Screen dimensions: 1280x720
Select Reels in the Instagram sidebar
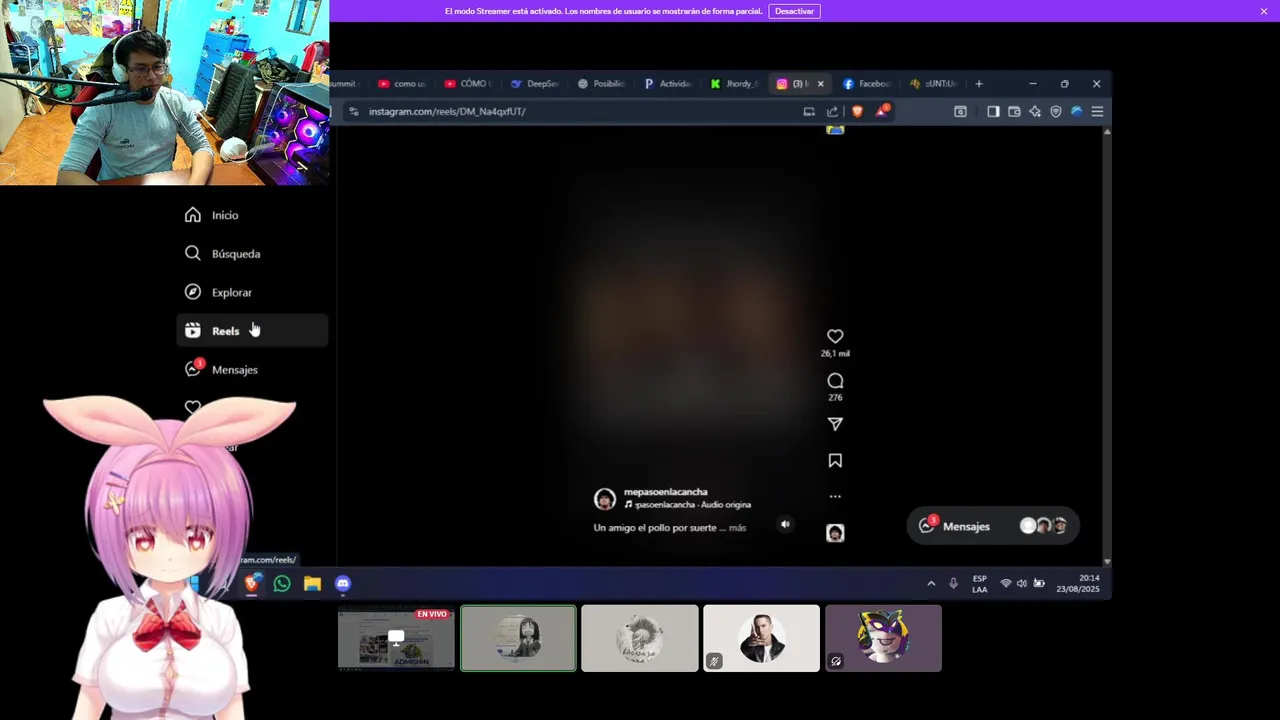(252, 331)
